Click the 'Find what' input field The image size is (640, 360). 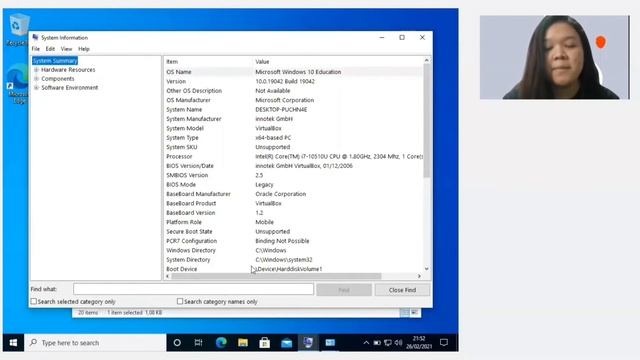pyautogui.click(x=193, y=289)
